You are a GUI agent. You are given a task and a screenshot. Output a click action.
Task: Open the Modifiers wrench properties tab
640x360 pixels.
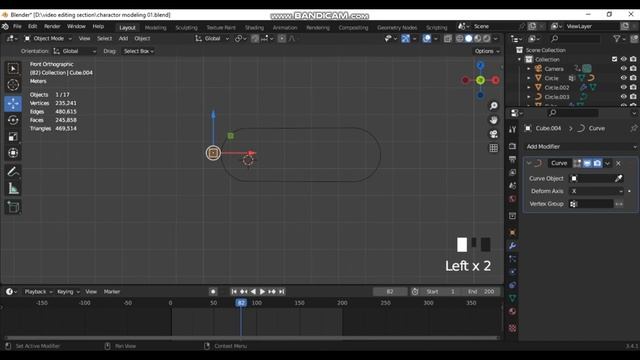coord(512,246)
